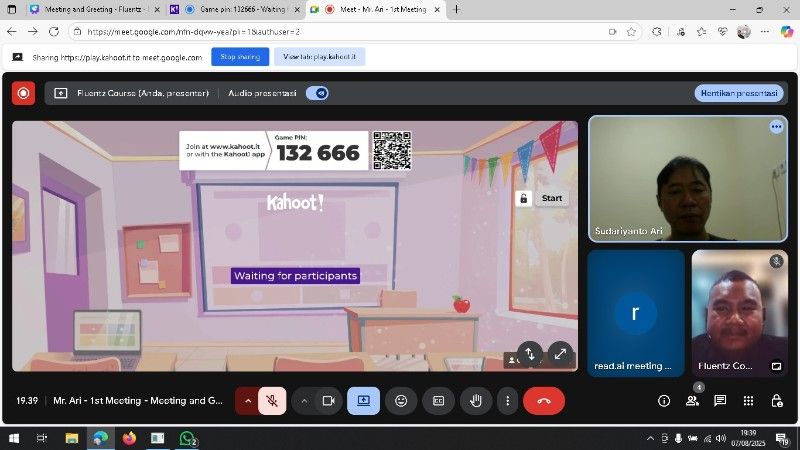Expand video settings chevron beside camera
This screenshot has height=450, width=800.
[x=304, y=401]
